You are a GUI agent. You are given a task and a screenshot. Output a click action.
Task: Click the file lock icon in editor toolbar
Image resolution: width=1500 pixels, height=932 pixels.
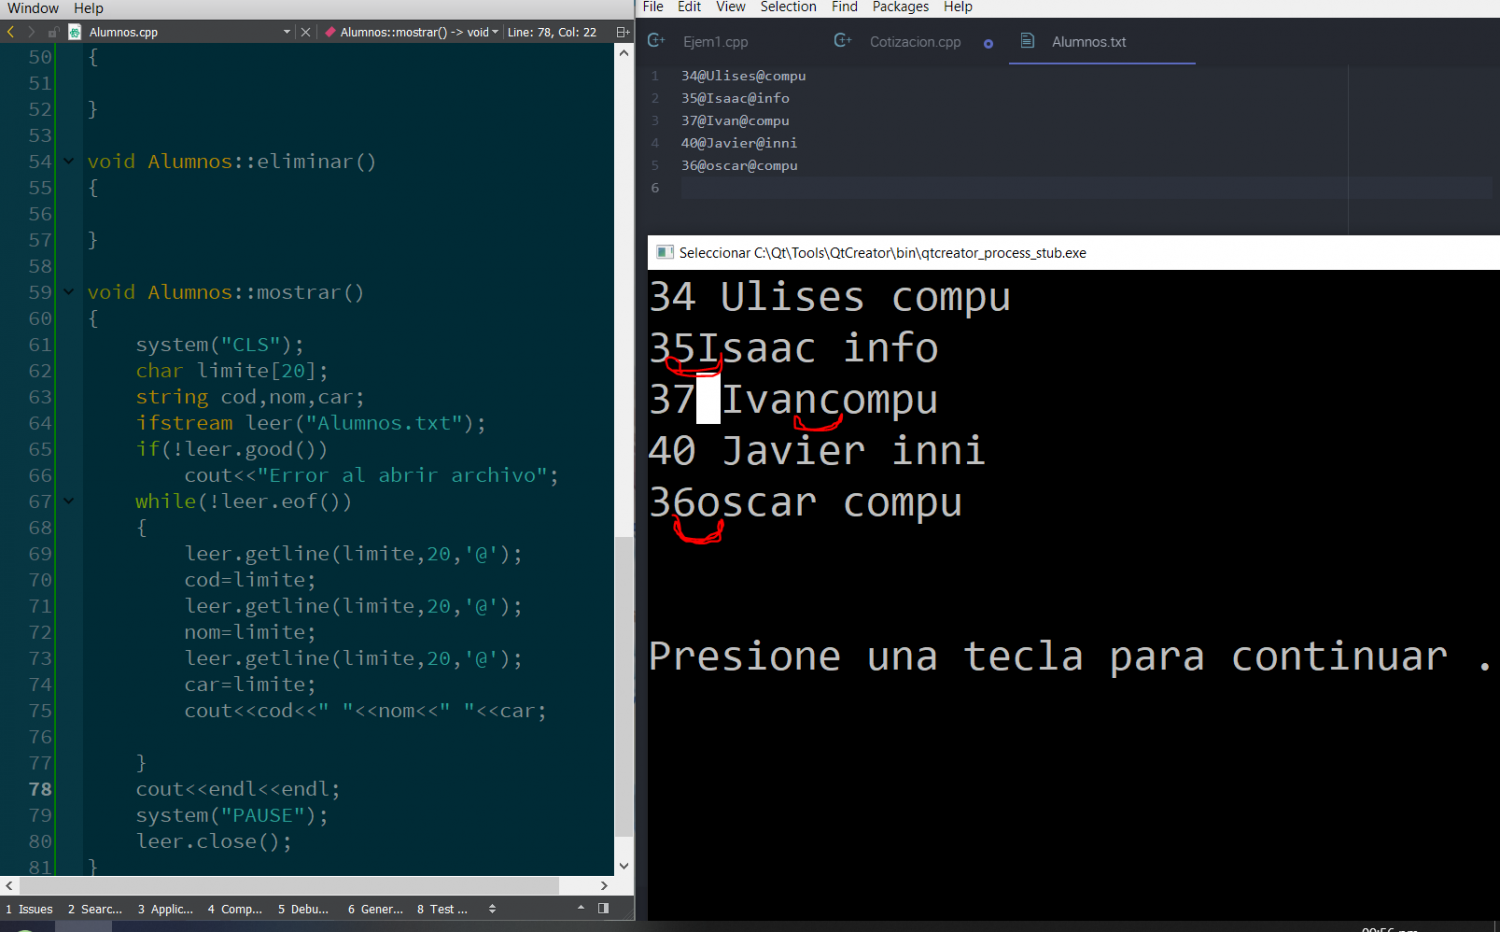(53, 32)
